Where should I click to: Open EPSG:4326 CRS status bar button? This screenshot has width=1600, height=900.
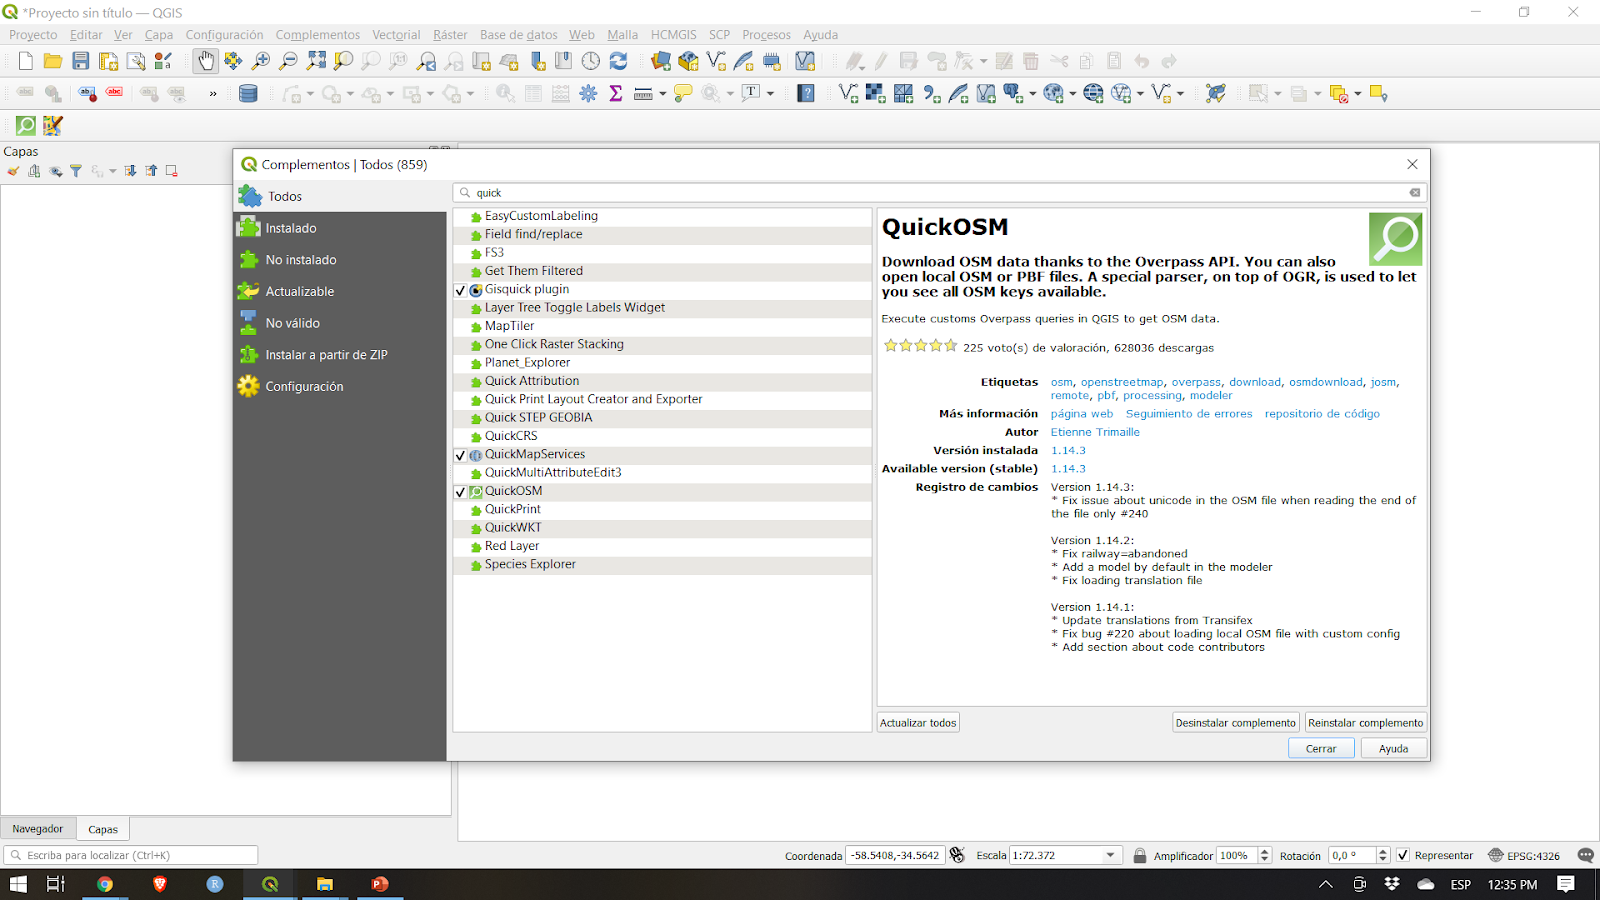(1524, 855)
